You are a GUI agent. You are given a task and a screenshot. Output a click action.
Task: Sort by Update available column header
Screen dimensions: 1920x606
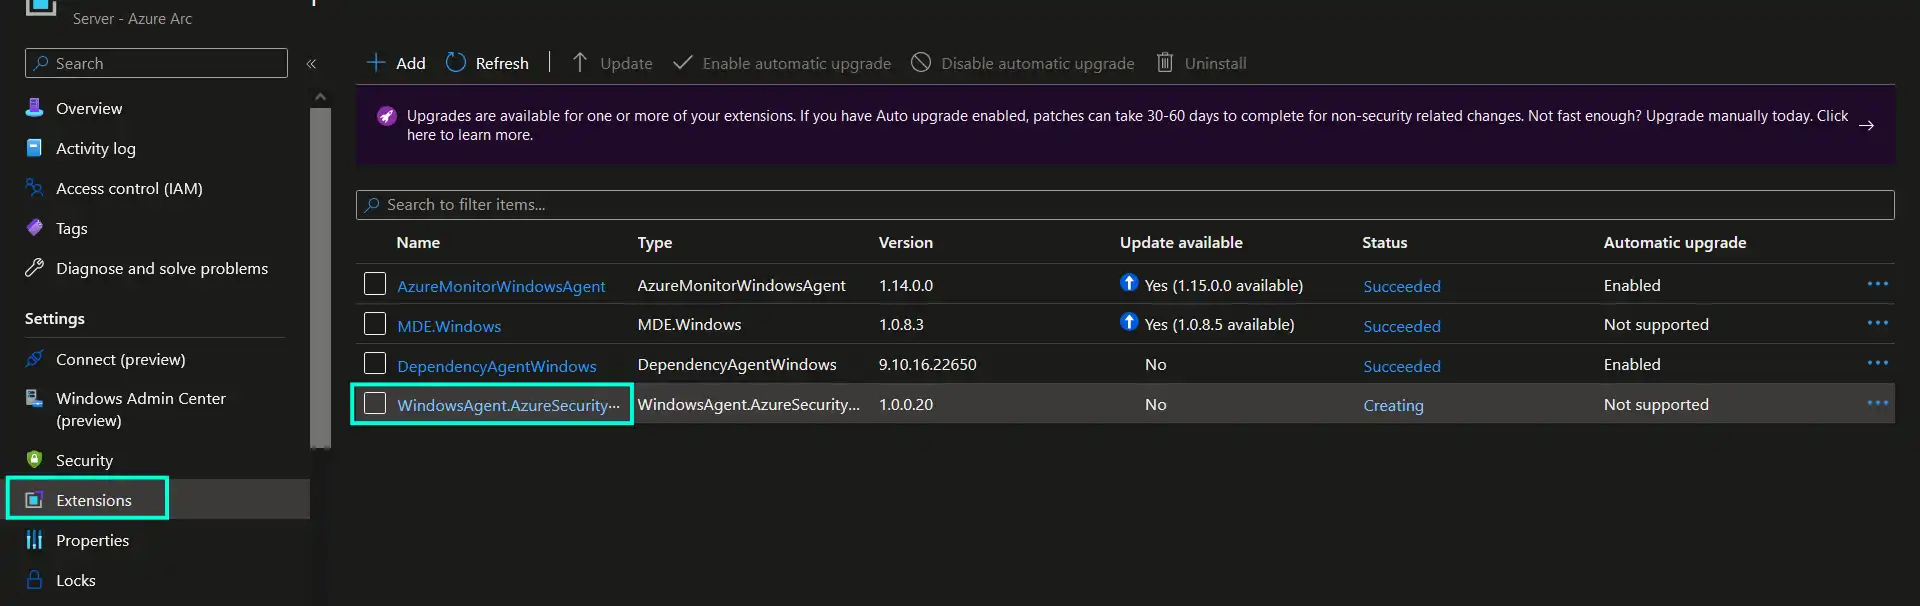pyautogui.click(x=1181, y=242)
